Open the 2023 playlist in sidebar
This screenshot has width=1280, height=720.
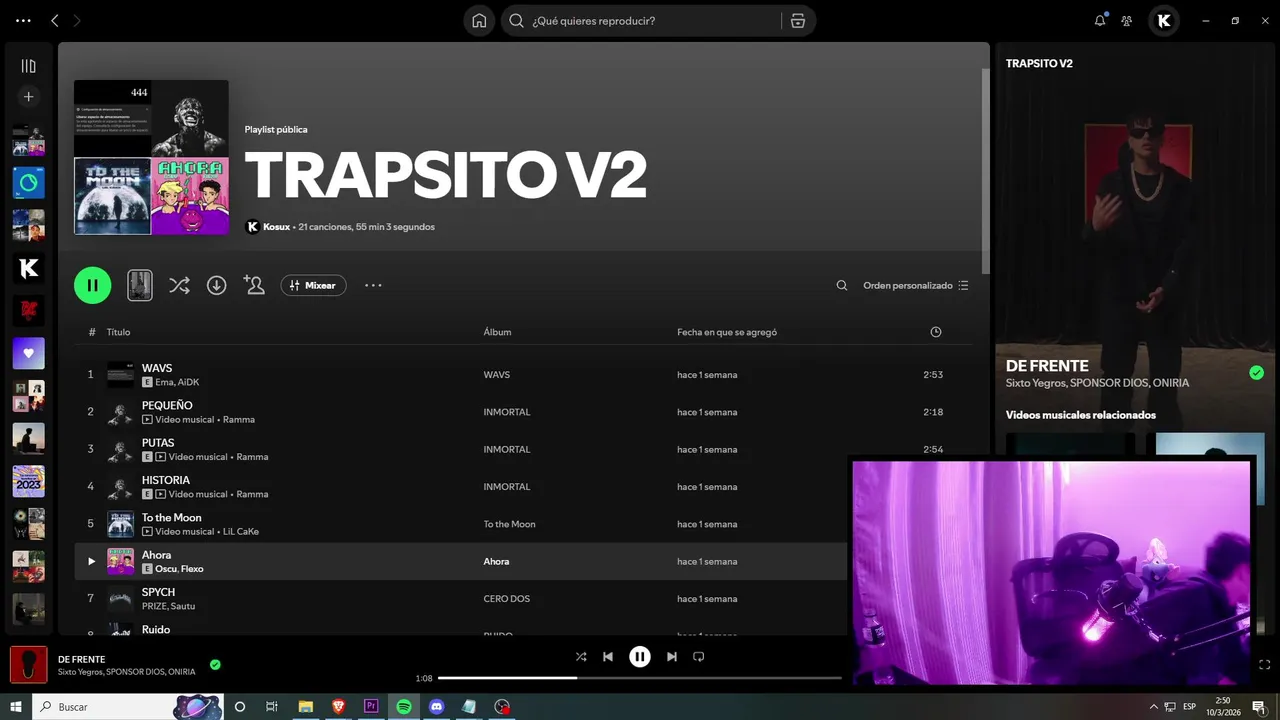click(x=28, y=481)
